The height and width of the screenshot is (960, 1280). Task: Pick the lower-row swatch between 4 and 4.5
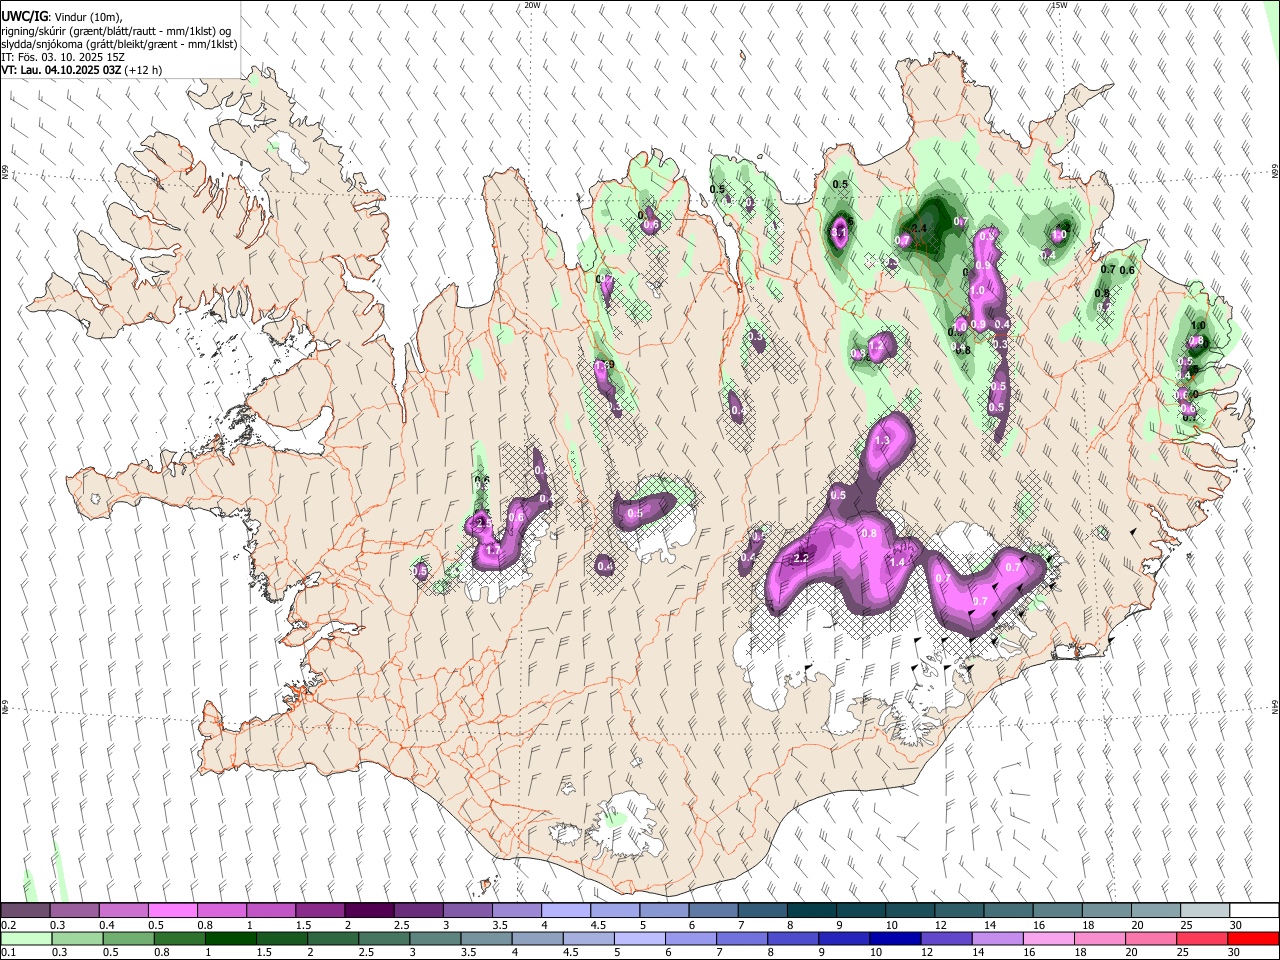click(x=537, y=938)
